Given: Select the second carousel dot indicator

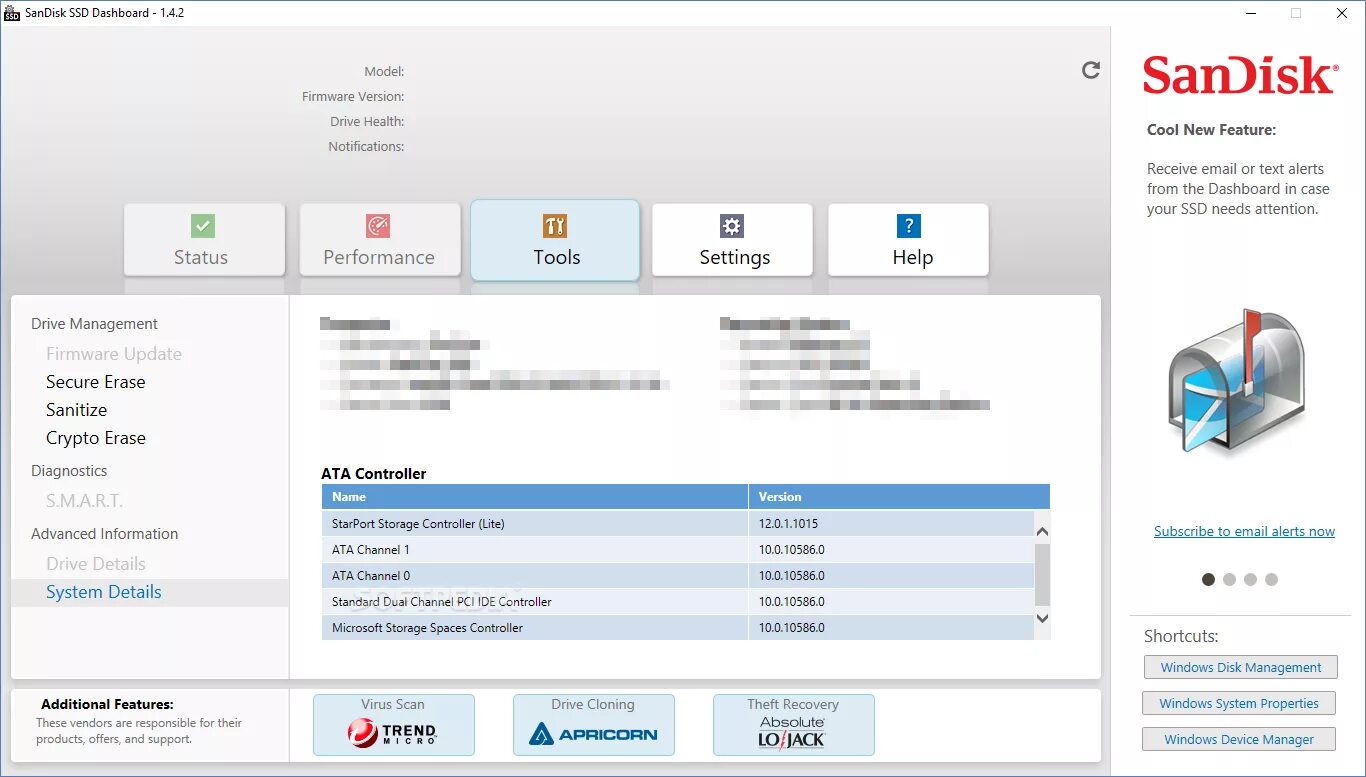Looking at the screenshot, I should coord(1229,579).
